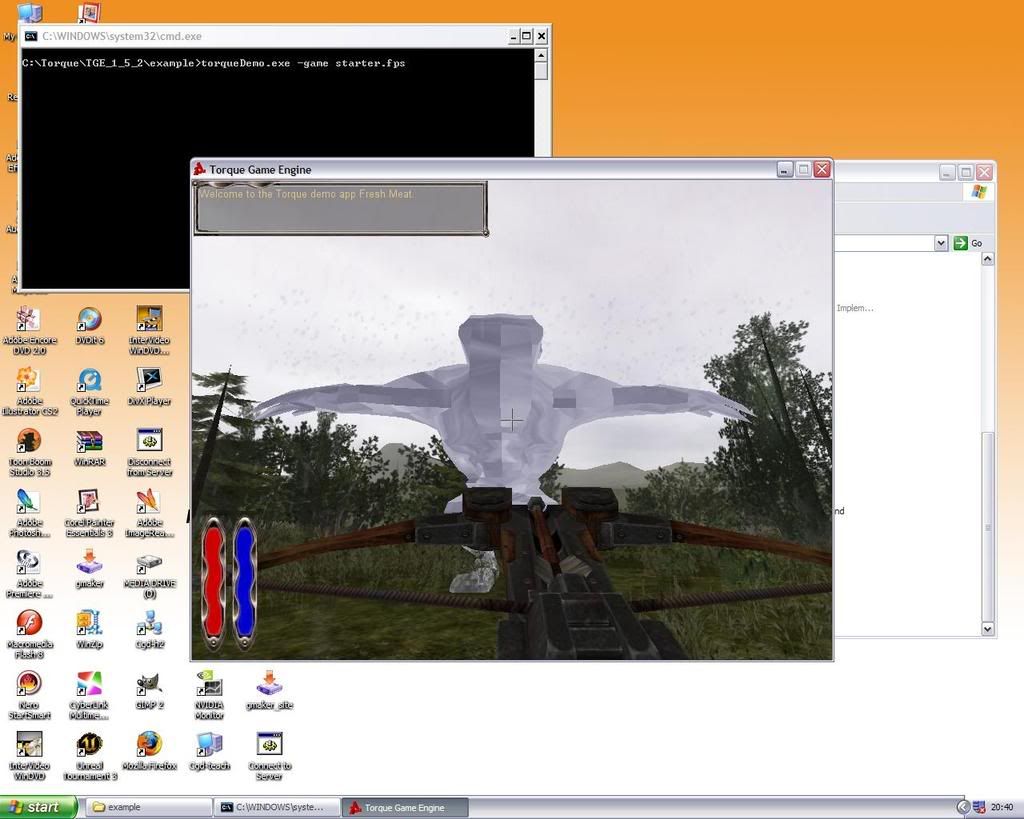1024x819 pixels.
Task: Expand hidden system tray icons
Action: tap(963, 808)
